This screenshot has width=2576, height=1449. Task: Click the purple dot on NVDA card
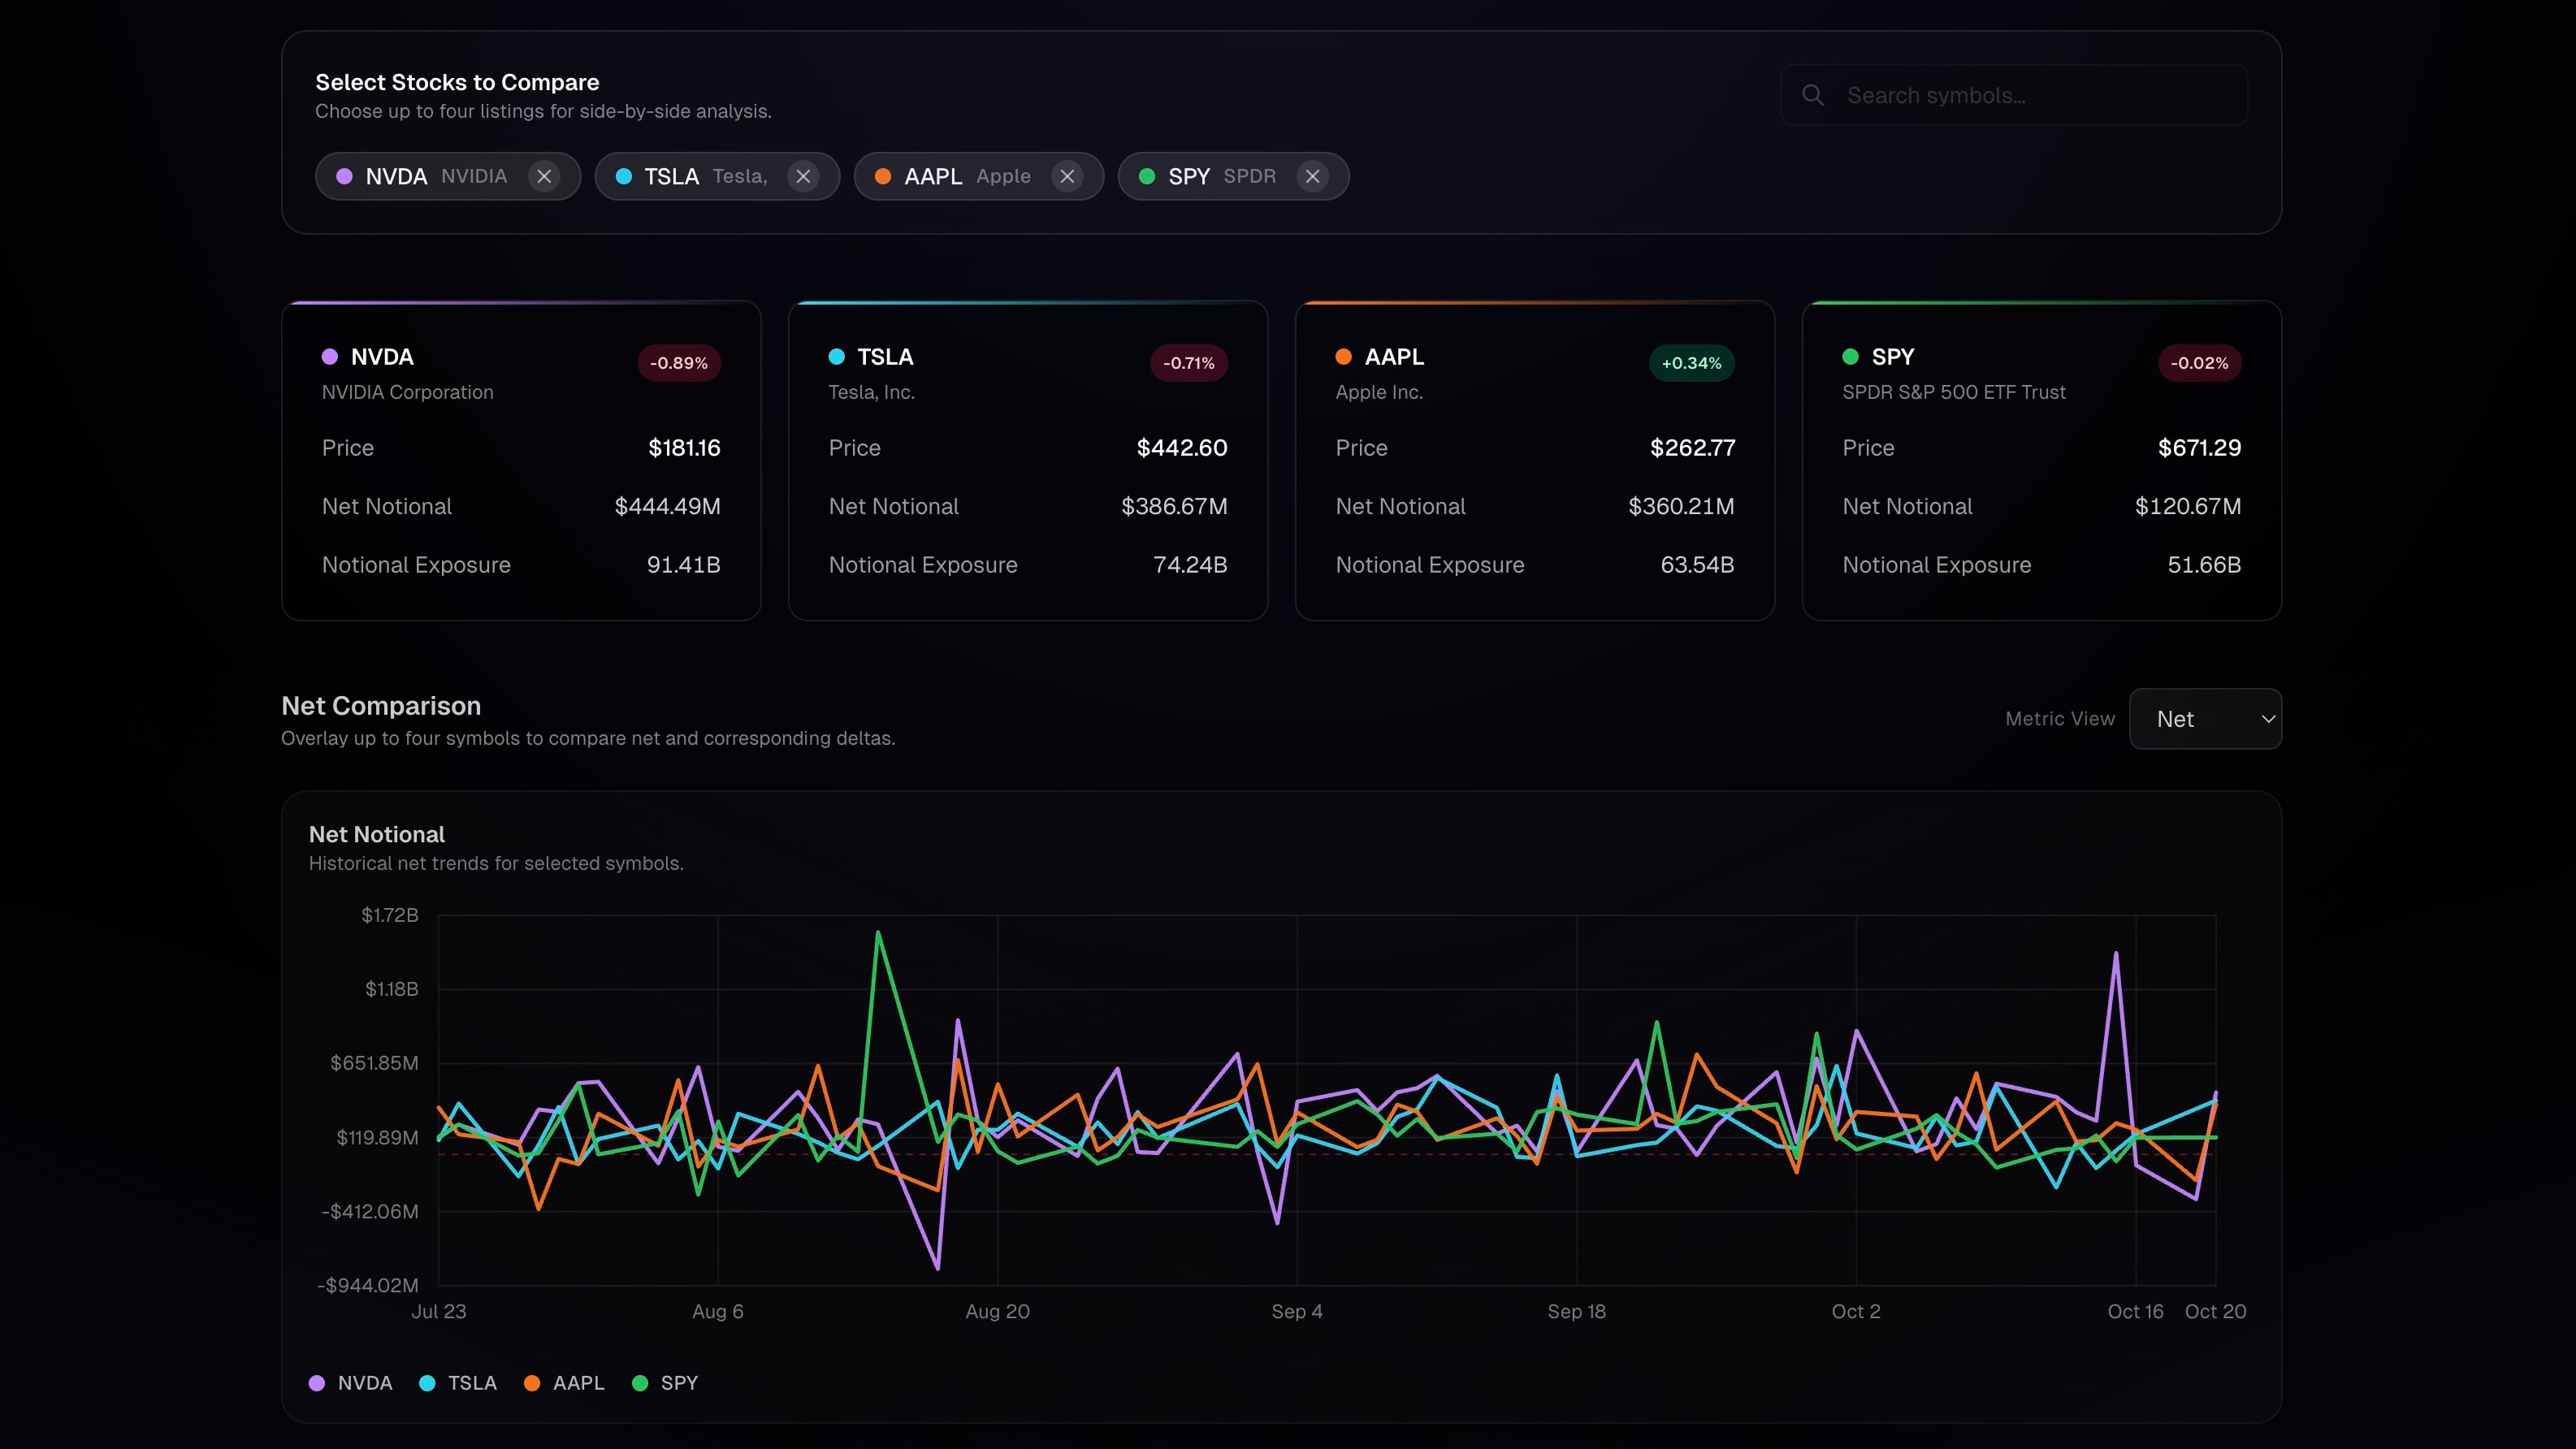tap(330, 357)
